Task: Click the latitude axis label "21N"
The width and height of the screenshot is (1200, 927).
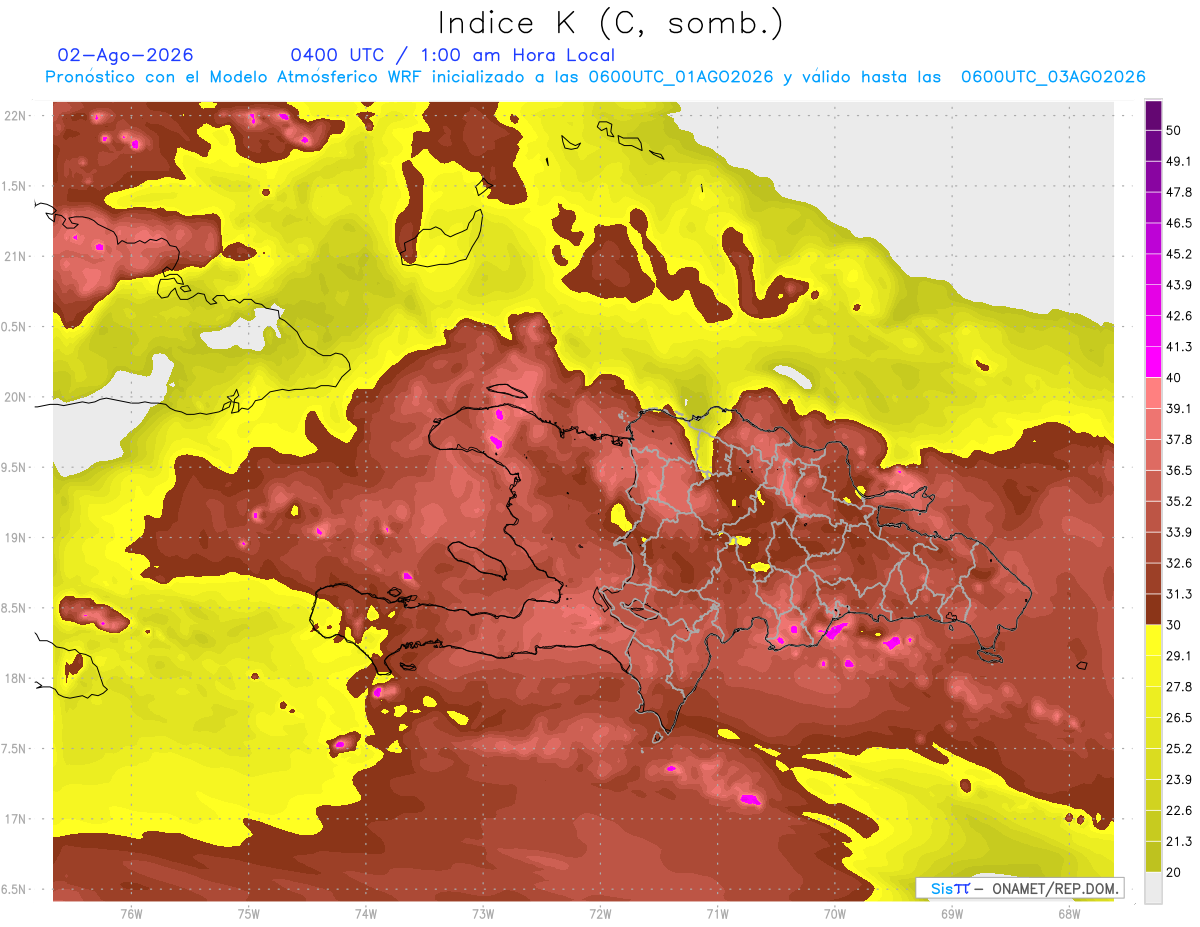Action: point(16,257)
